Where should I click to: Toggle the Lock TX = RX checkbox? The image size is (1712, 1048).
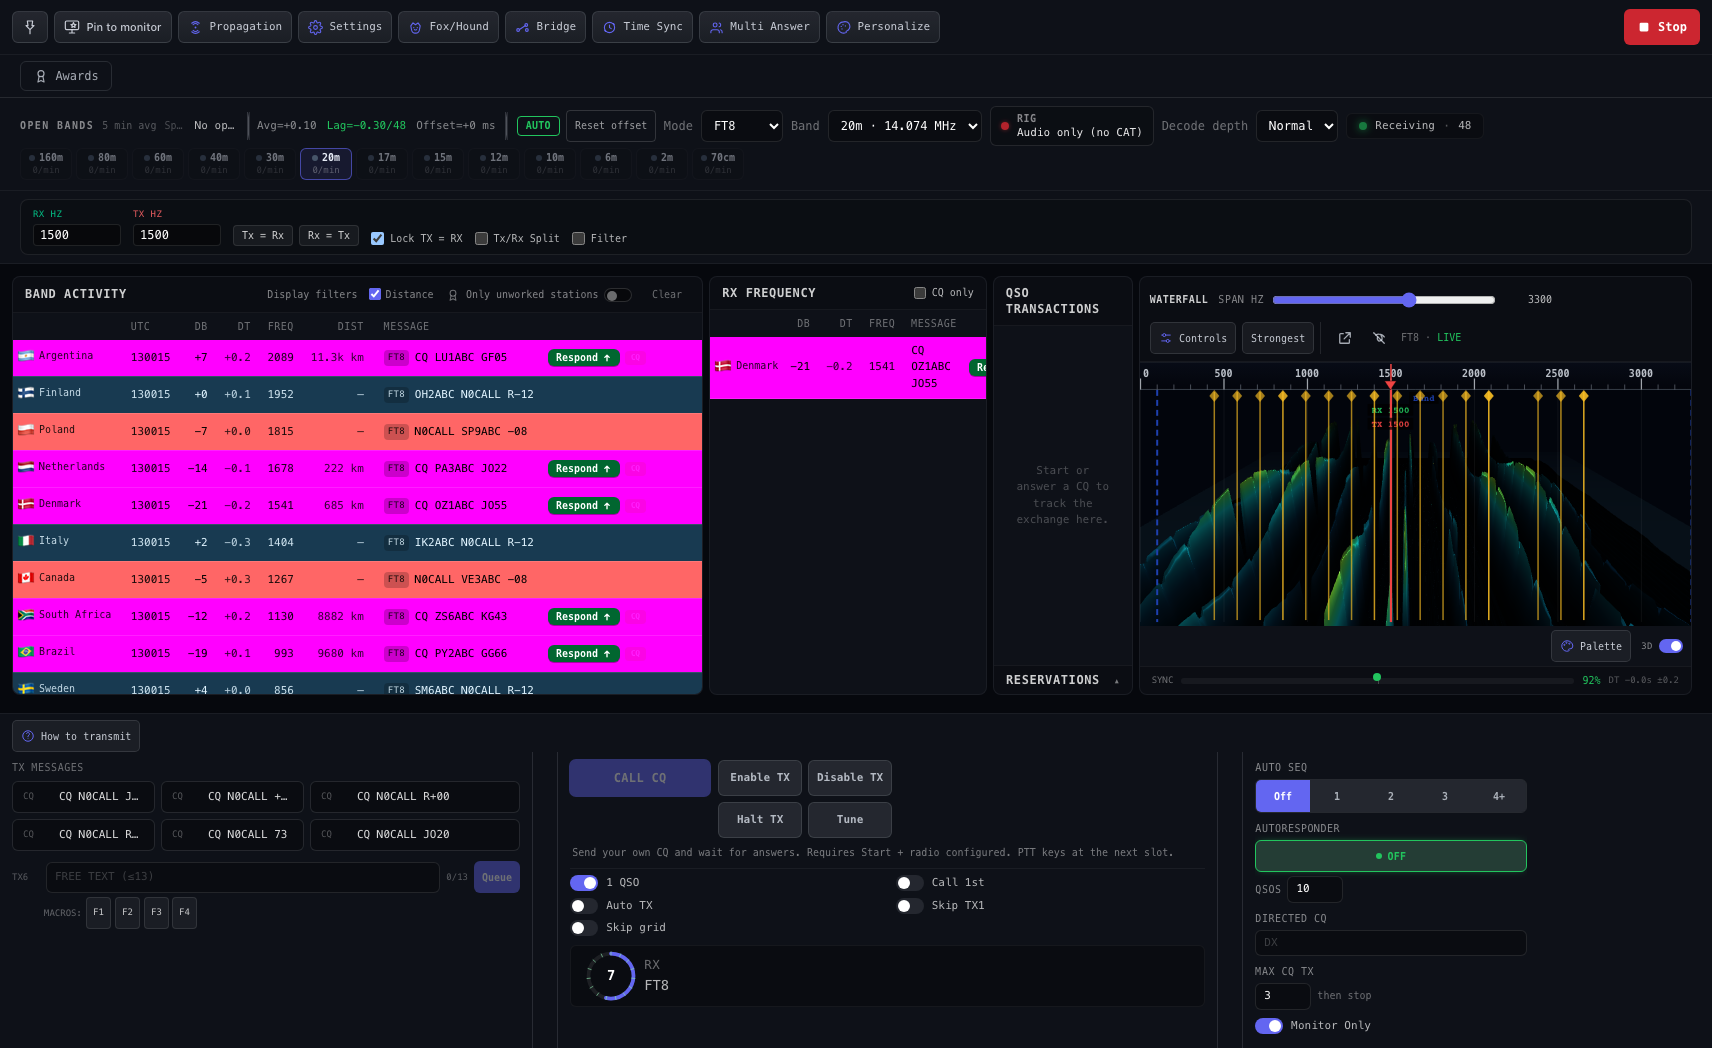click(377, 238)
